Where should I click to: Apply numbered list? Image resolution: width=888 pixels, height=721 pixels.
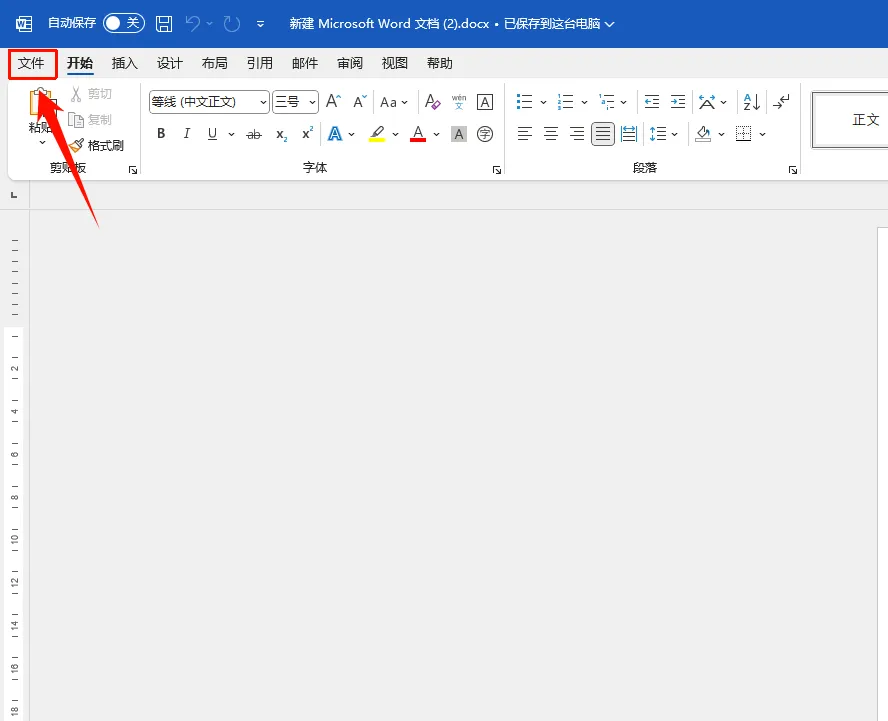565,102
